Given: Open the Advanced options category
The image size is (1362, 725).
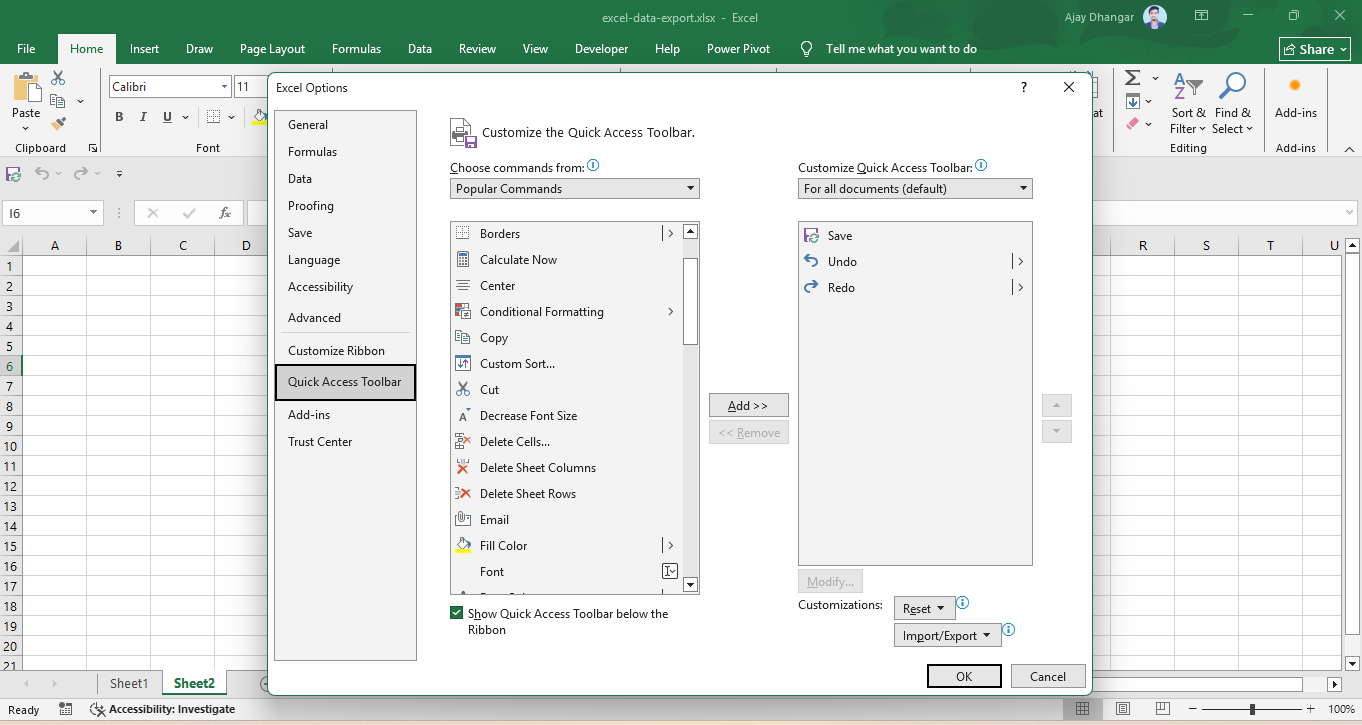Looking at the screenshot, I should (x=345, y=318).
